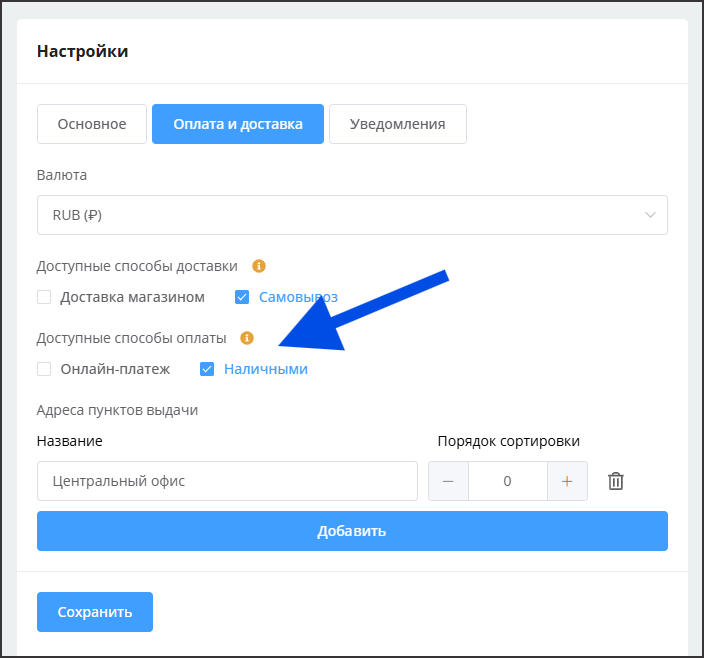Click info icon beside Доступные способы доставки
704x658 pixels.
coord(259,266)
